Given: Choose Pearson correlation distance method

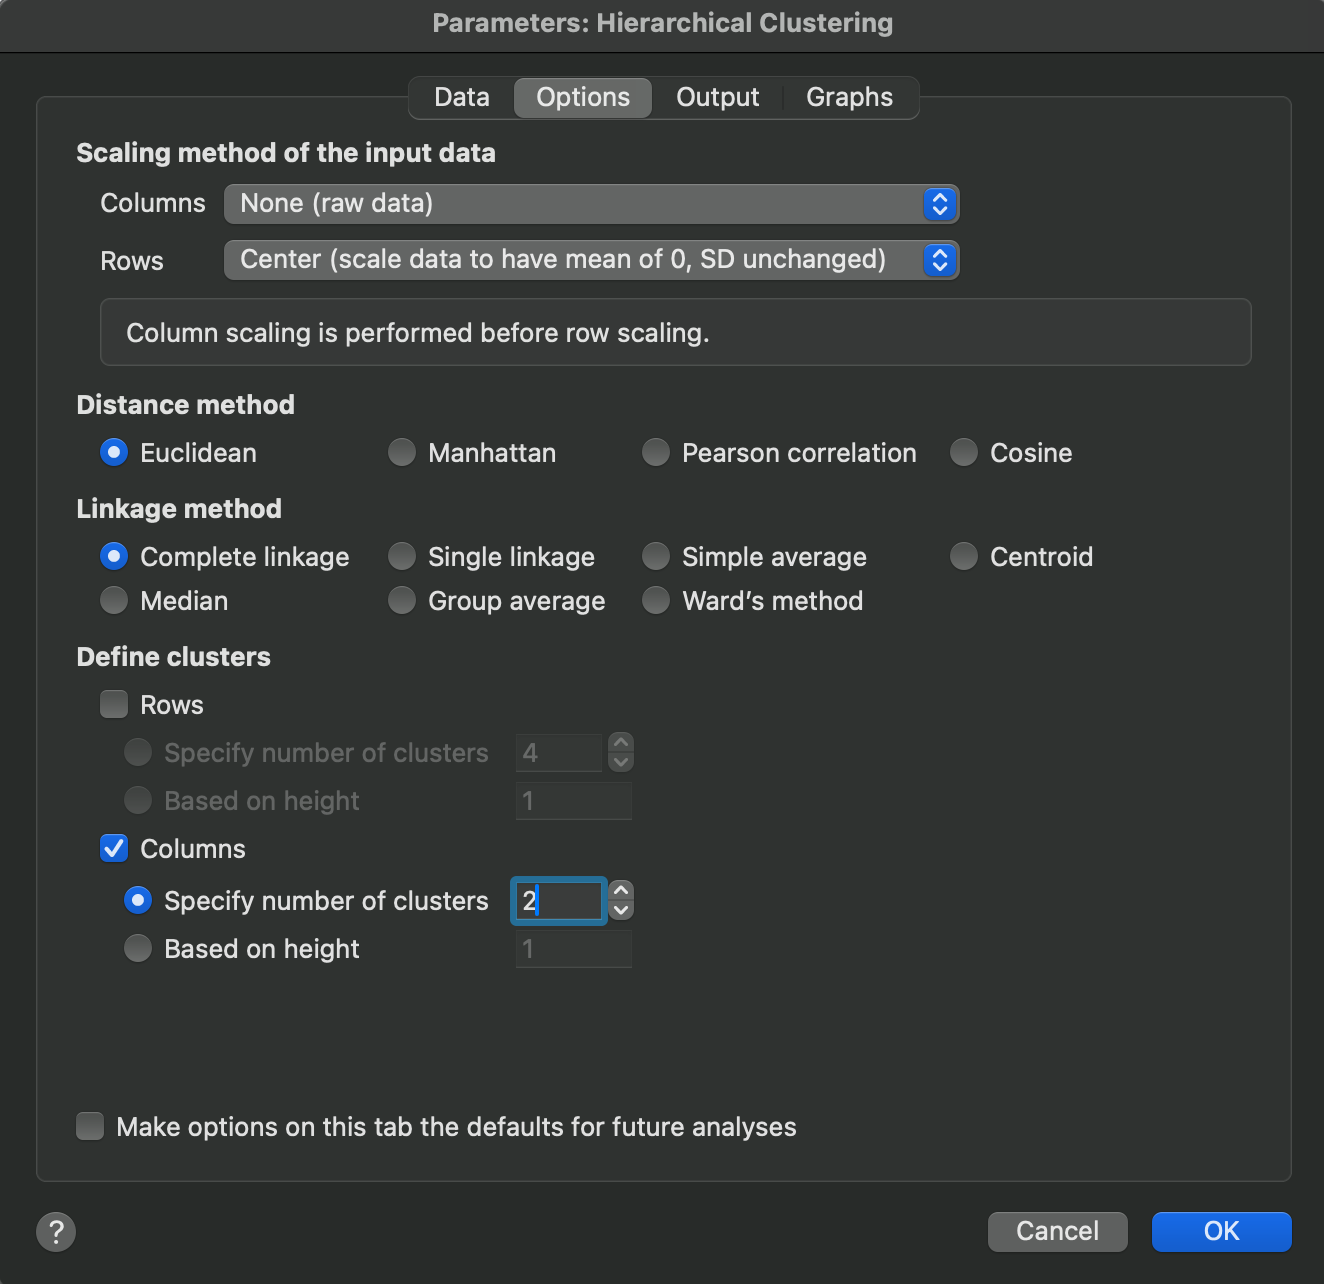Looking at the screenshot, I should pos(656,453).
